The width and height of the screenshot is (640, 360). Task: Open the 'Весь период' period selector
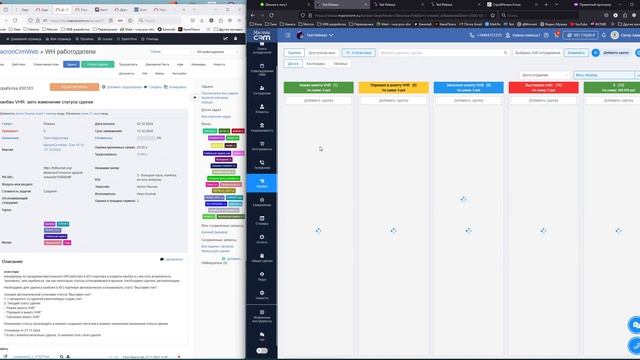pyautogui.click(x=604, y=75)
